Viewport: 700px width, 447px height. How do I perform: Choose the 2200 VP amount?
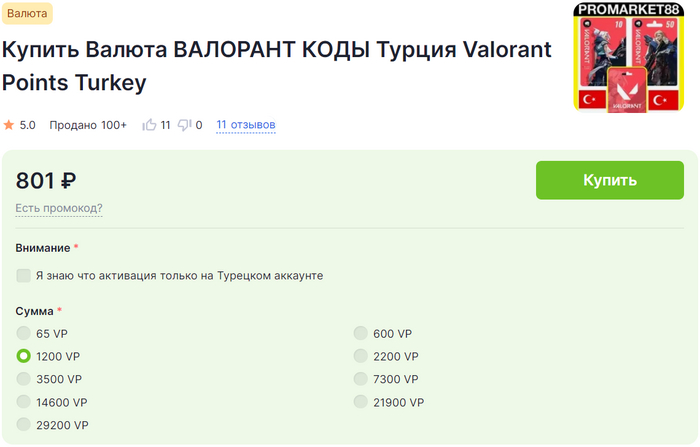361,356
